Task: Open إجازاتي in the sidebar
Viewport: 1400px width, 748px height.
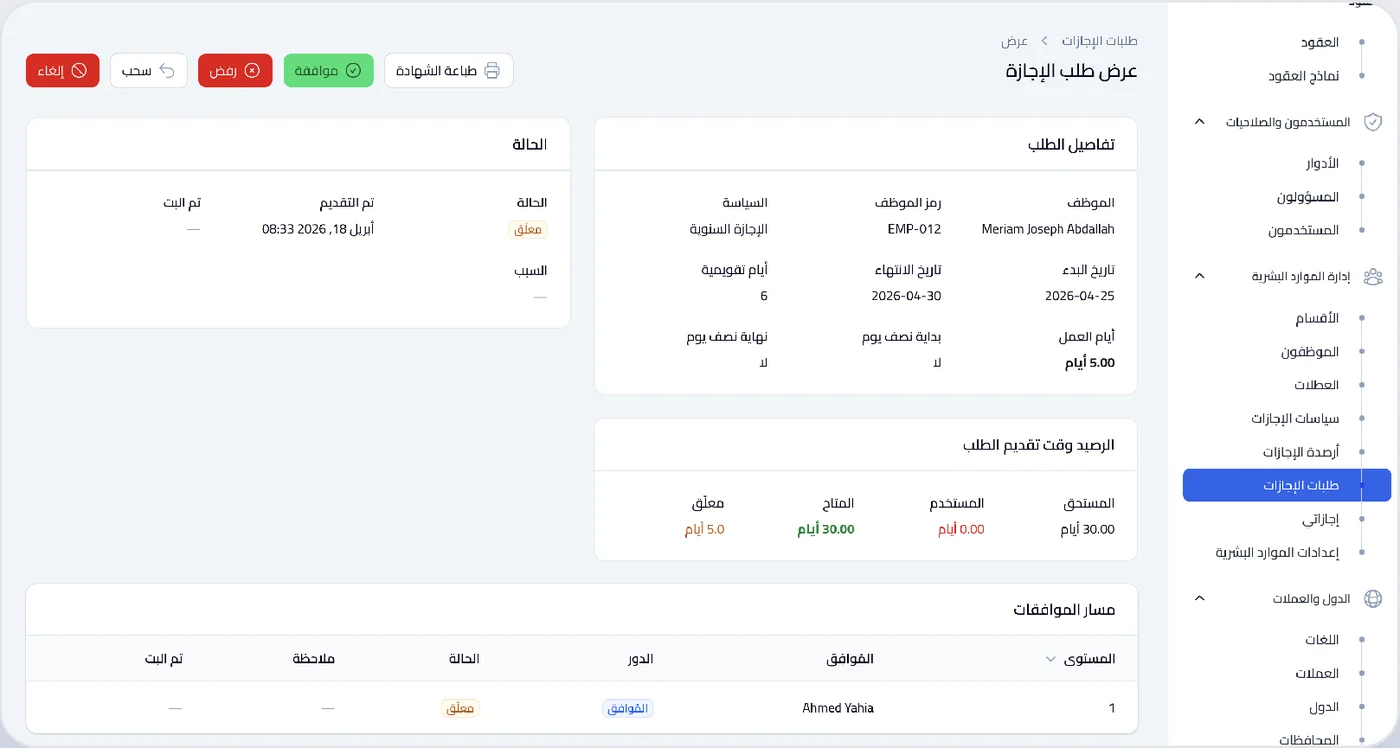Action: pos(1321,519)
